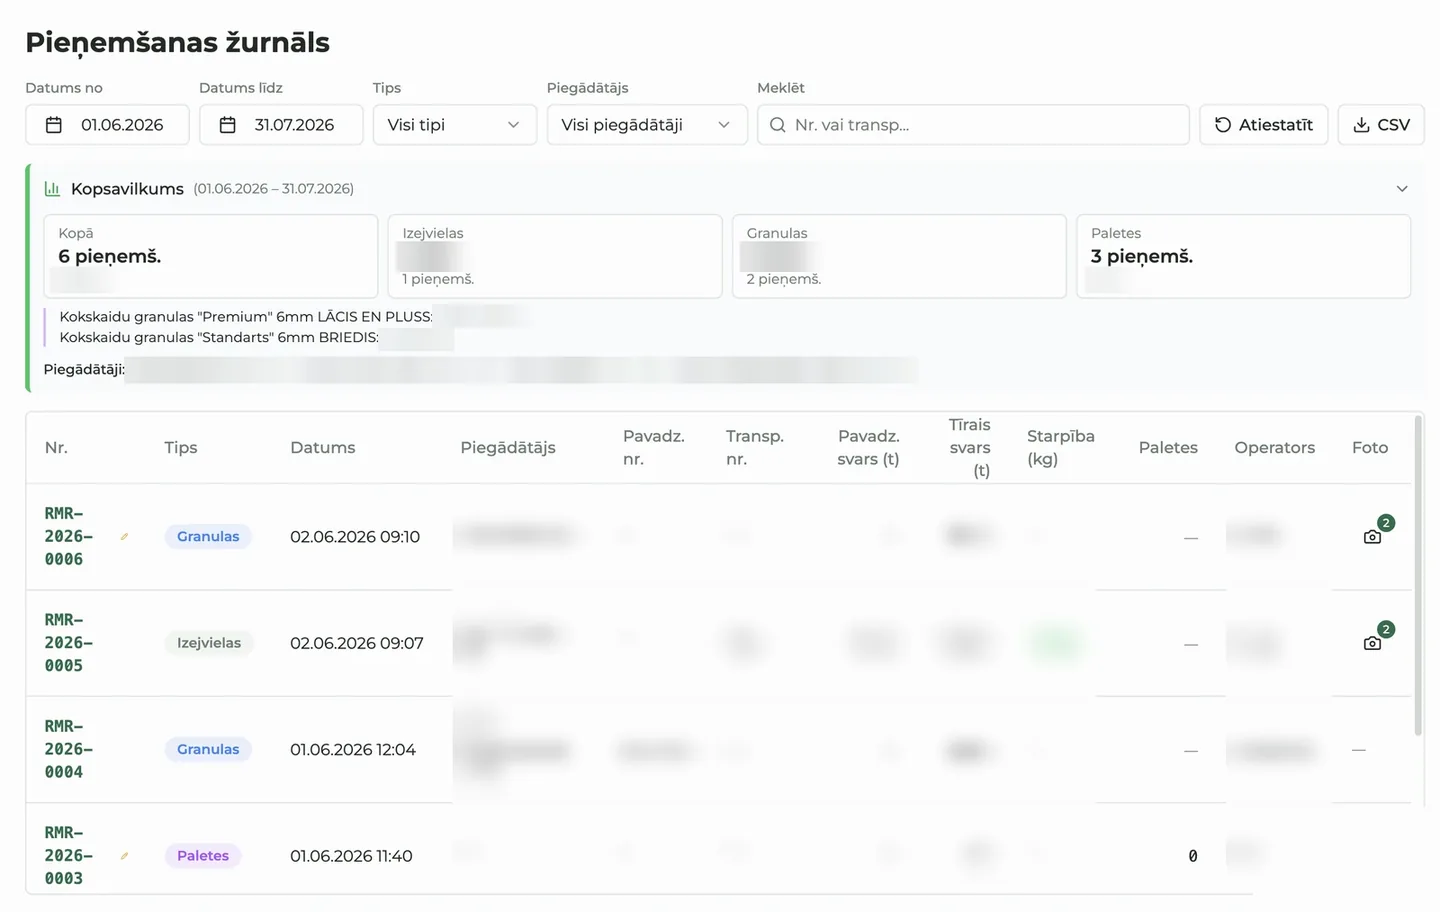This screenshot has height=912, width=1440.
Task: Click the search magnifier icon
Action: pos(777,125)
